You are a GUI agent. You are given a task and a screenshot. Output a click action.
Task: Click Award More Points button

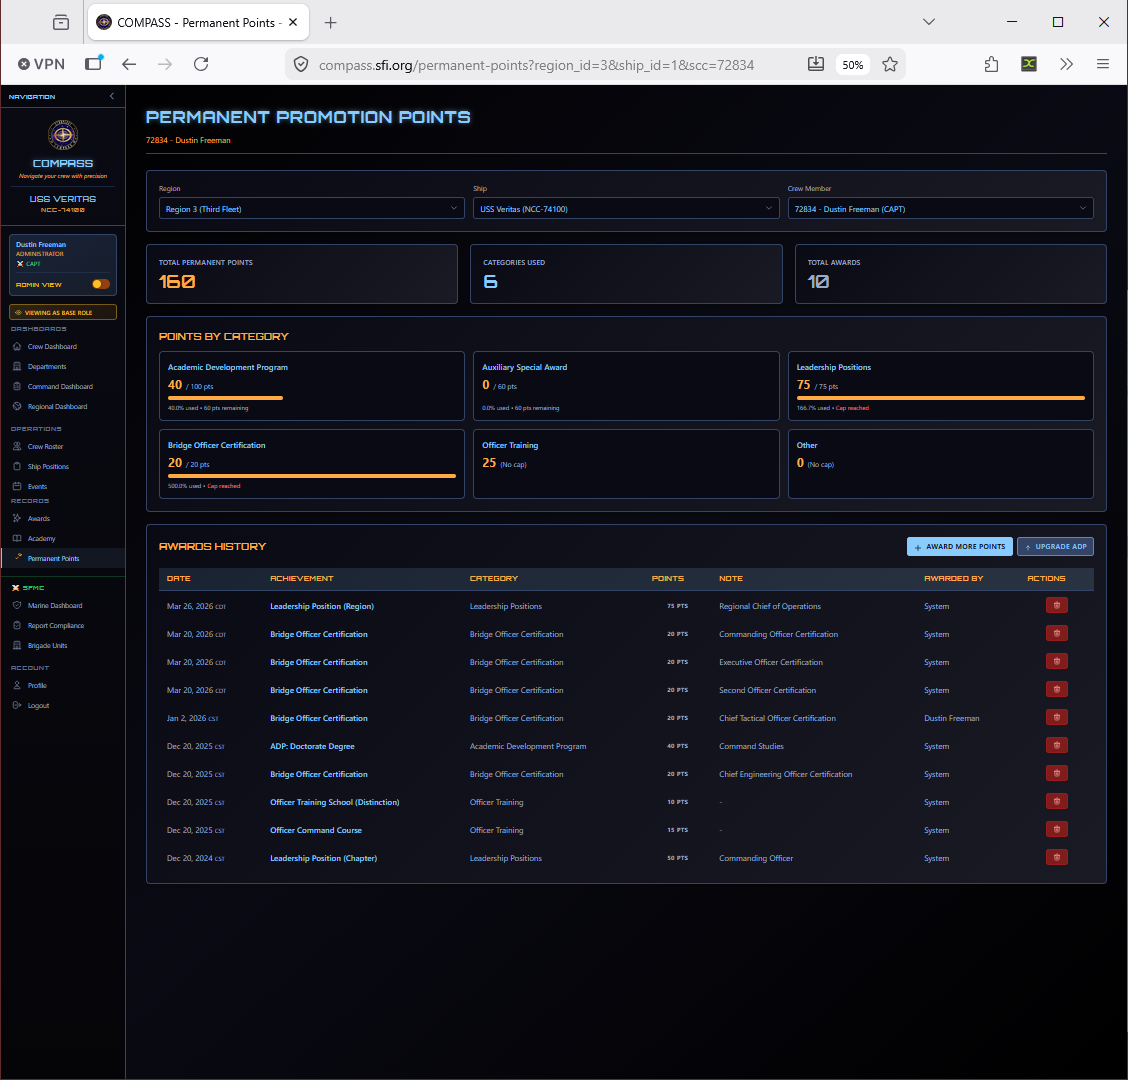click(960, 547)
